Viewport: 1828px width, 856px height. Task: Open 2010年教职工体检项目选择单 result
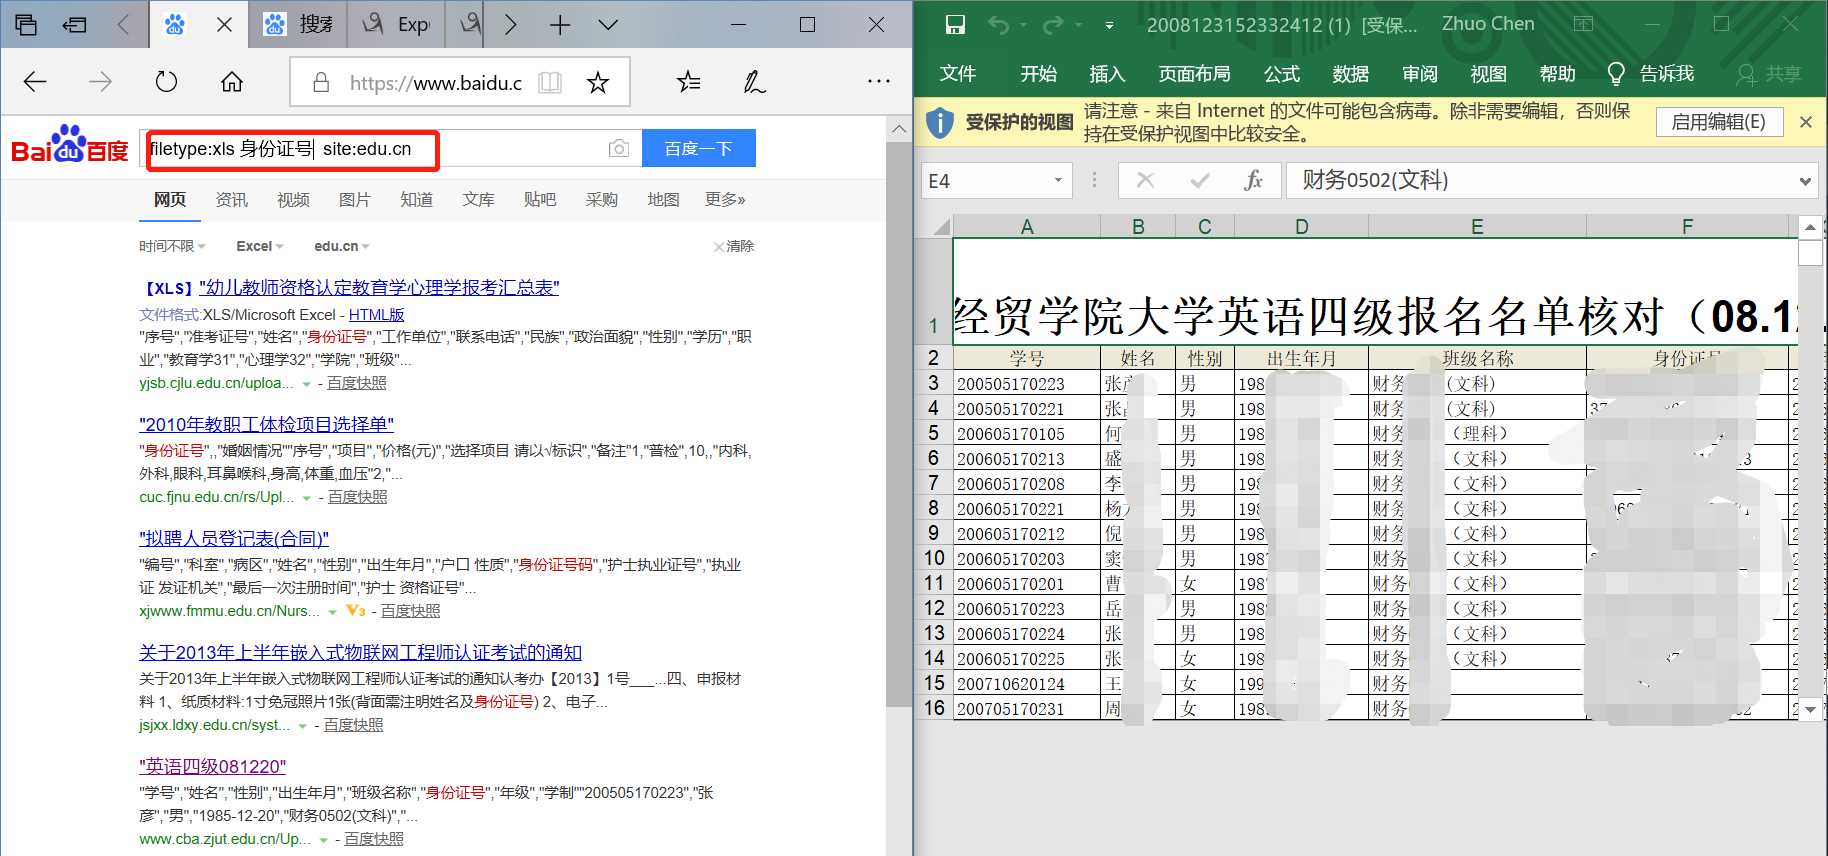tap(266, 425)
